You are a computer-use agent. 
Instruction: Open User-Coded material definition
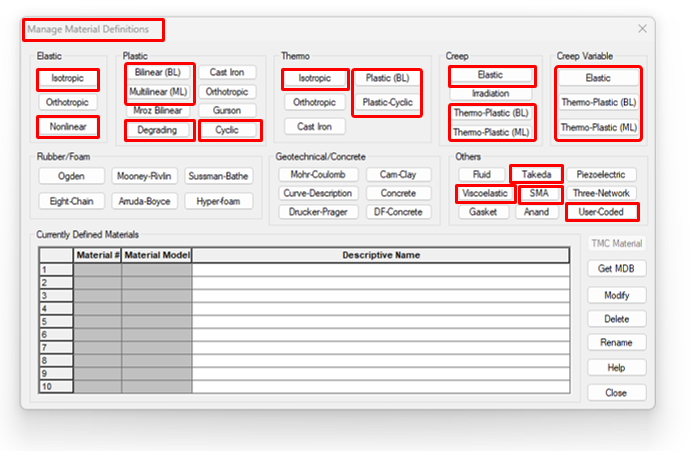pos(601,212)
